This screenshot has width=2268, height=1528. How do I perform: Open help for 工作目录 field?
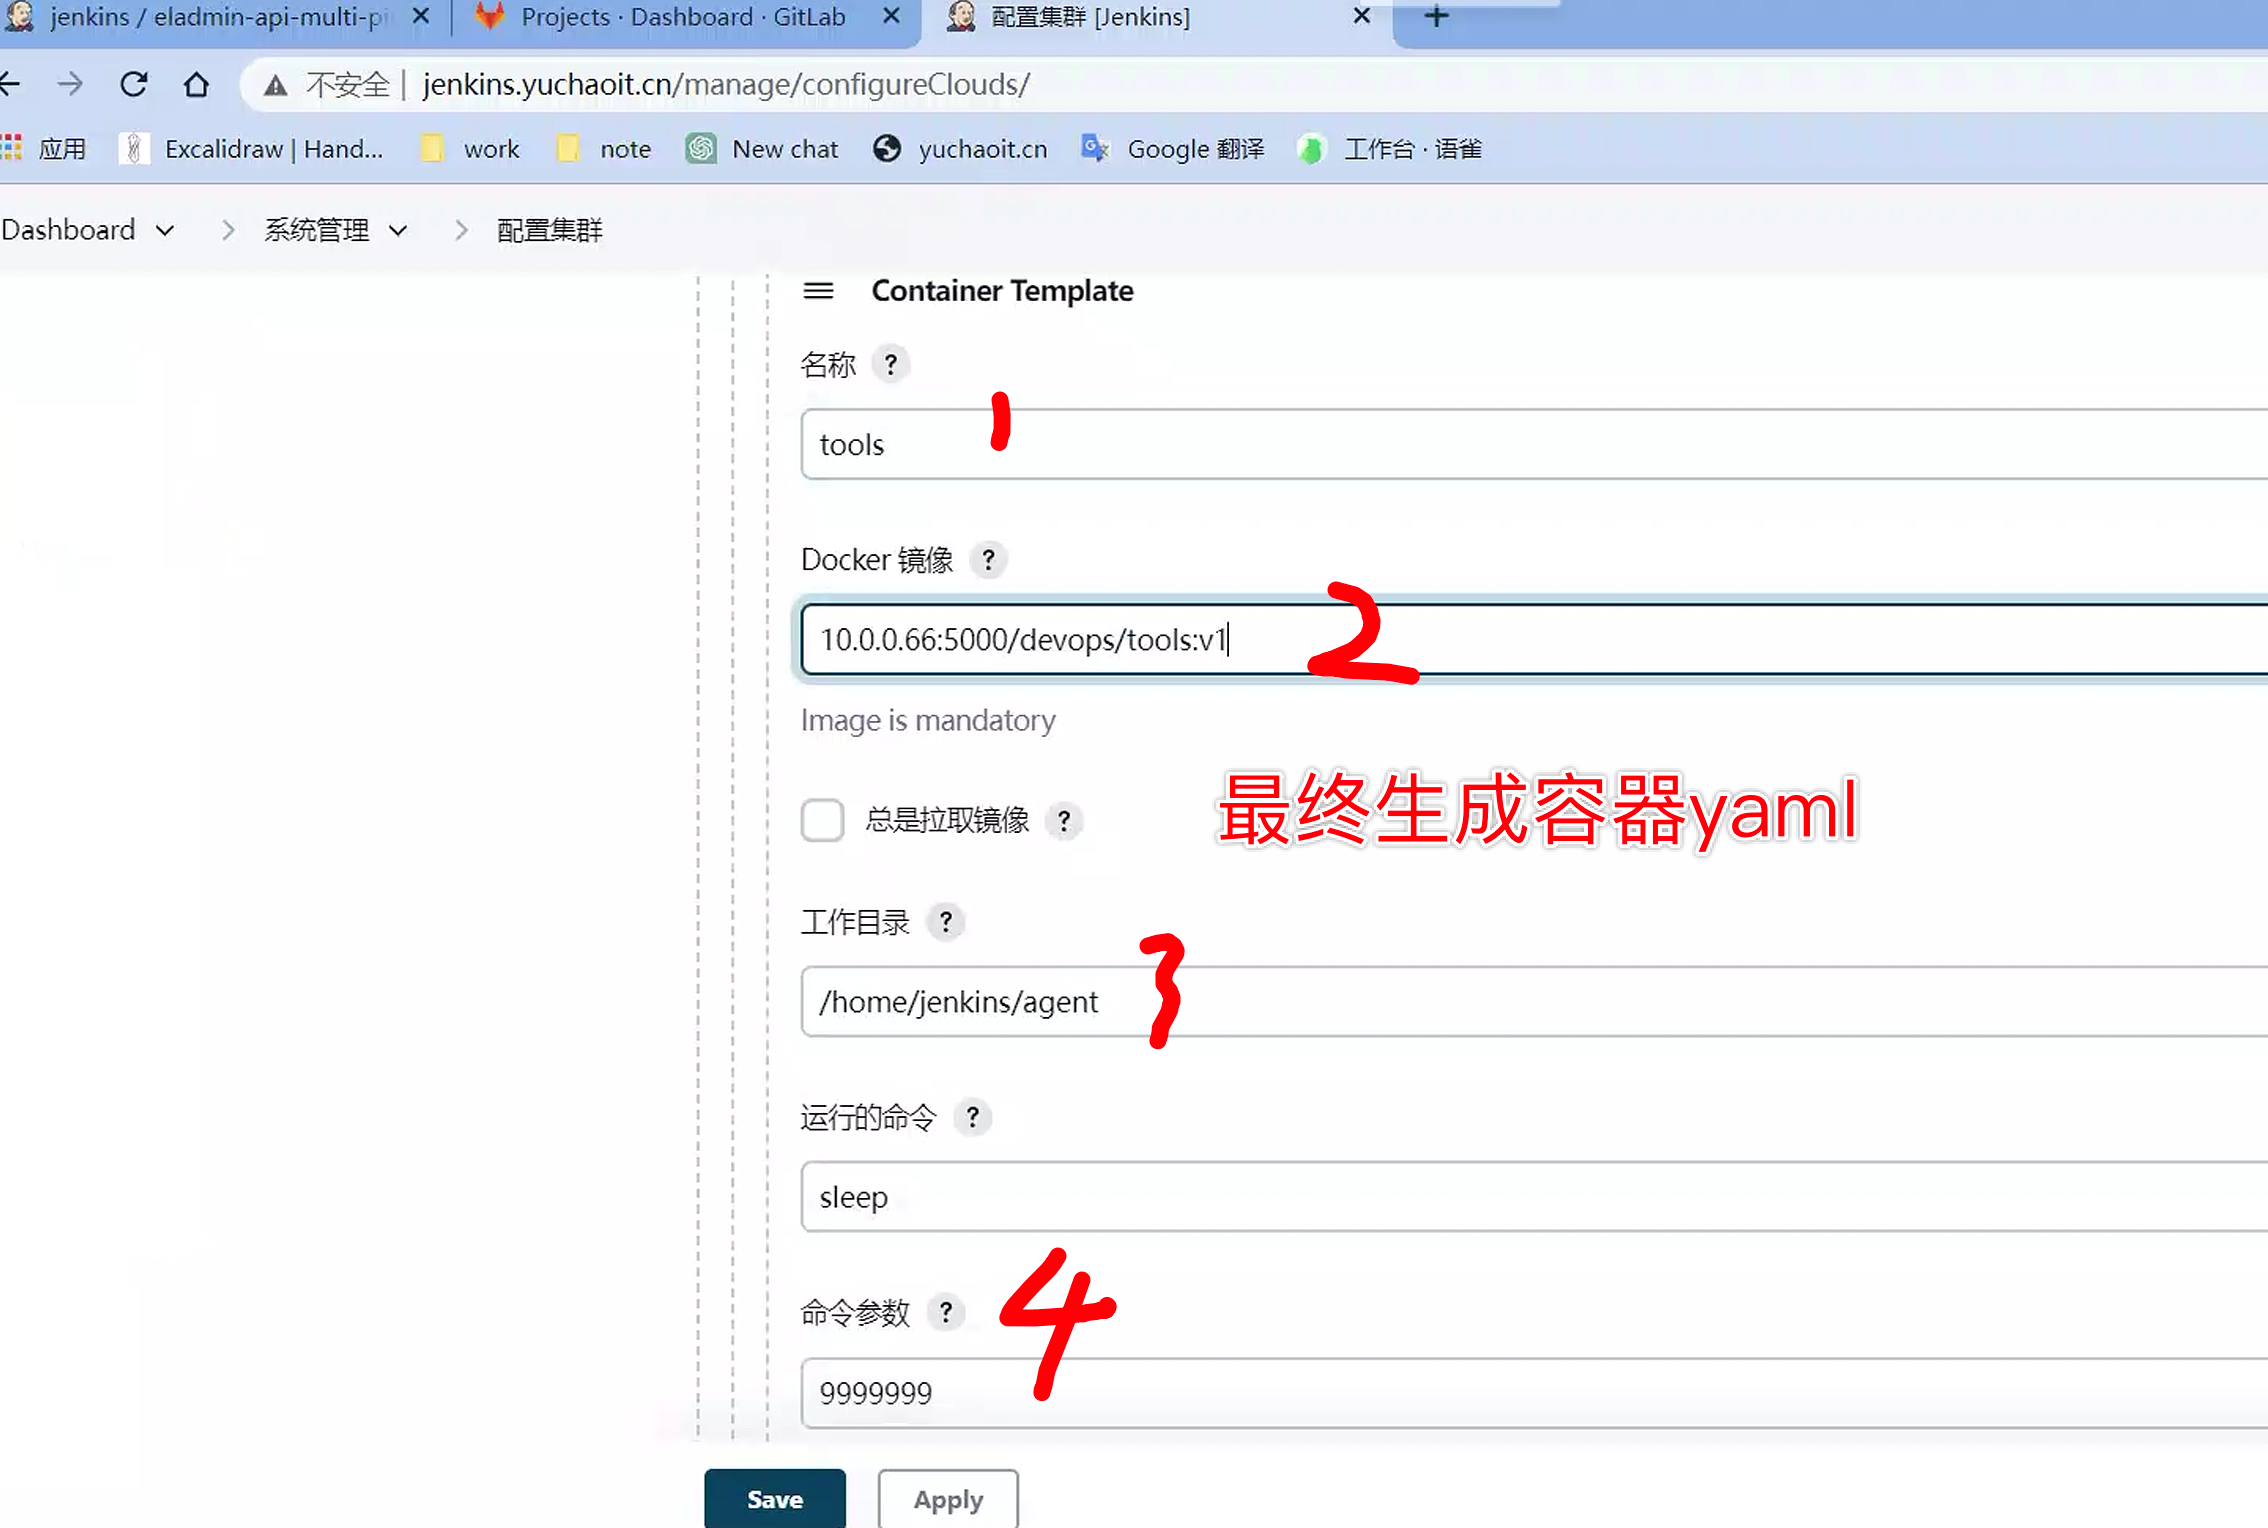(x=945, y=921)
